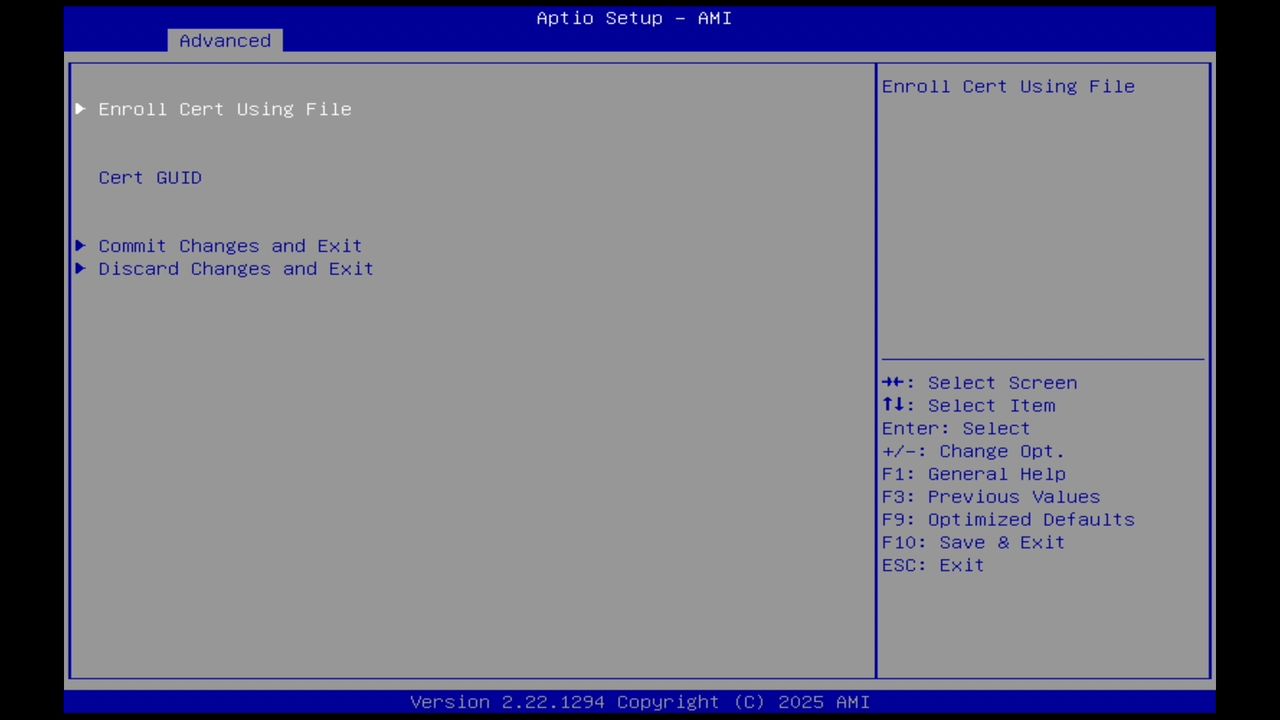Click the Cert GUID field
Screen dimensions: 1280x720
click(x=150, y=177)
